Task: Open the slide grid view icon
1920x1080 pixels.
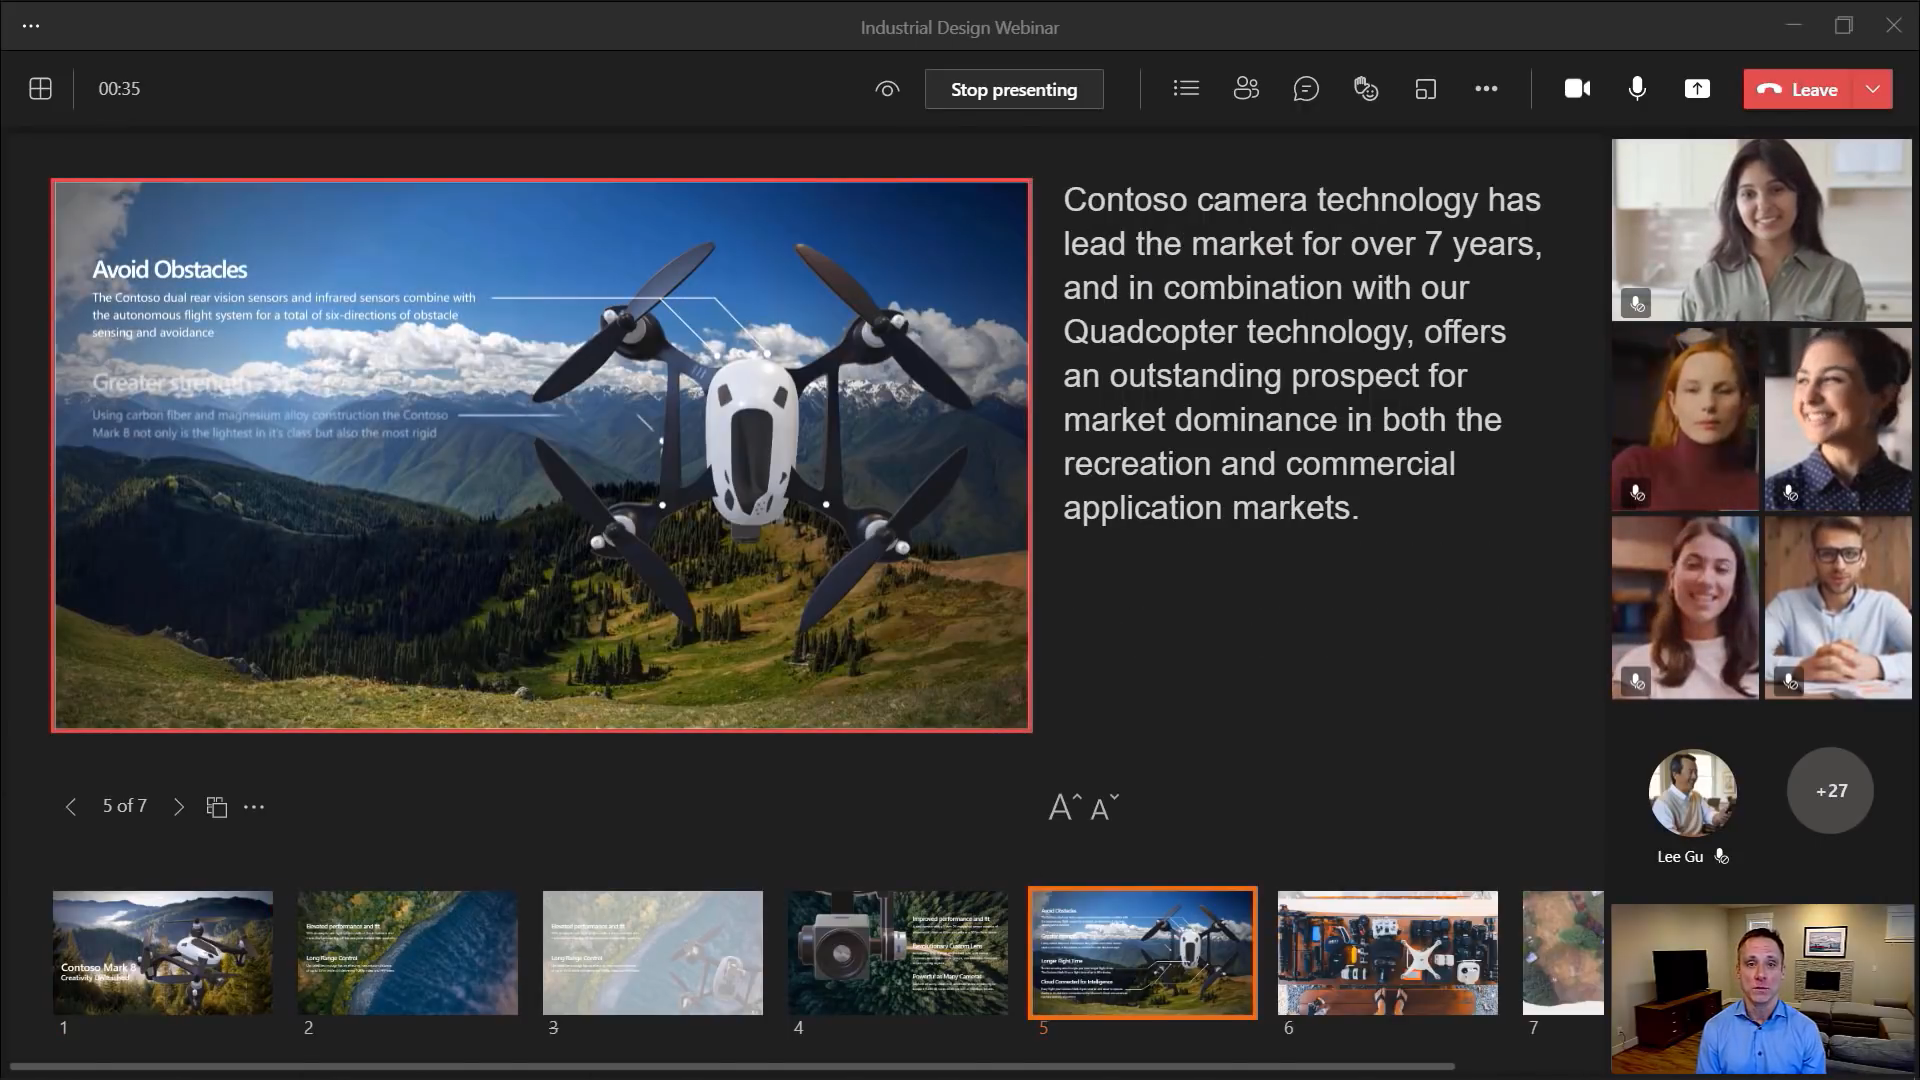Action: (x=217, y=807)
